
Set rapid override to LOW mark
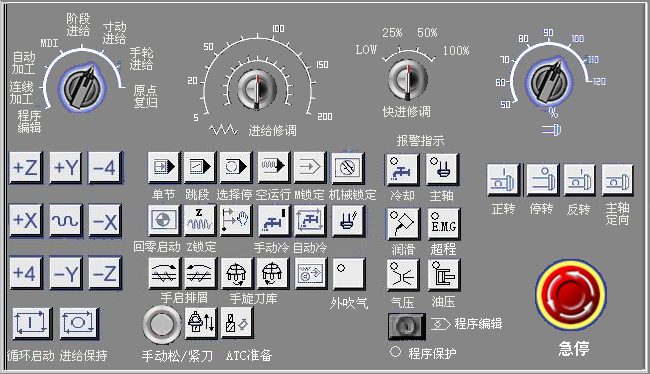pyautogui.click(x=366, y=50)
